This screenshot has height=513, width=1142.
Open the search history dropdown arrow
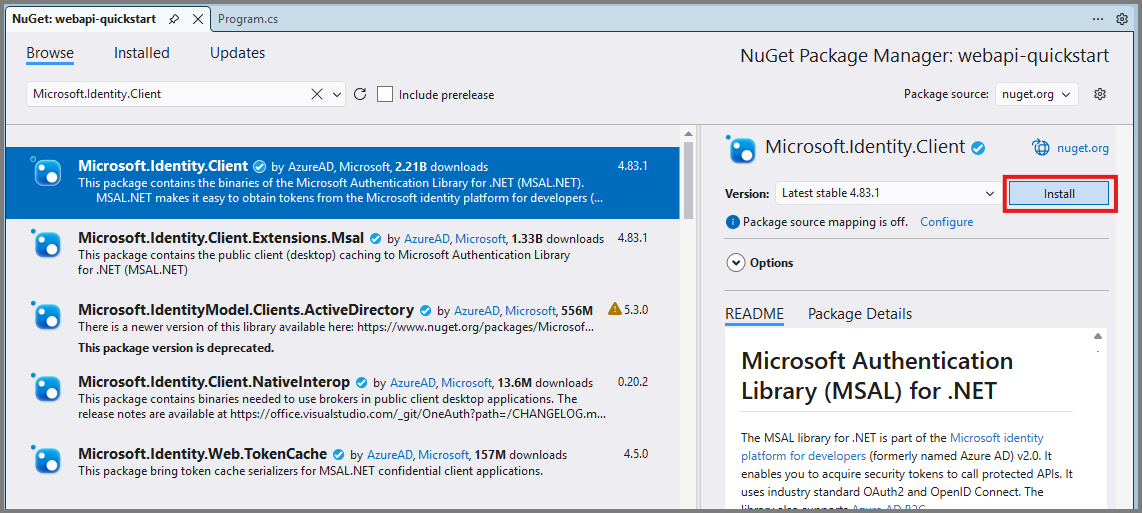coord(336,94)
